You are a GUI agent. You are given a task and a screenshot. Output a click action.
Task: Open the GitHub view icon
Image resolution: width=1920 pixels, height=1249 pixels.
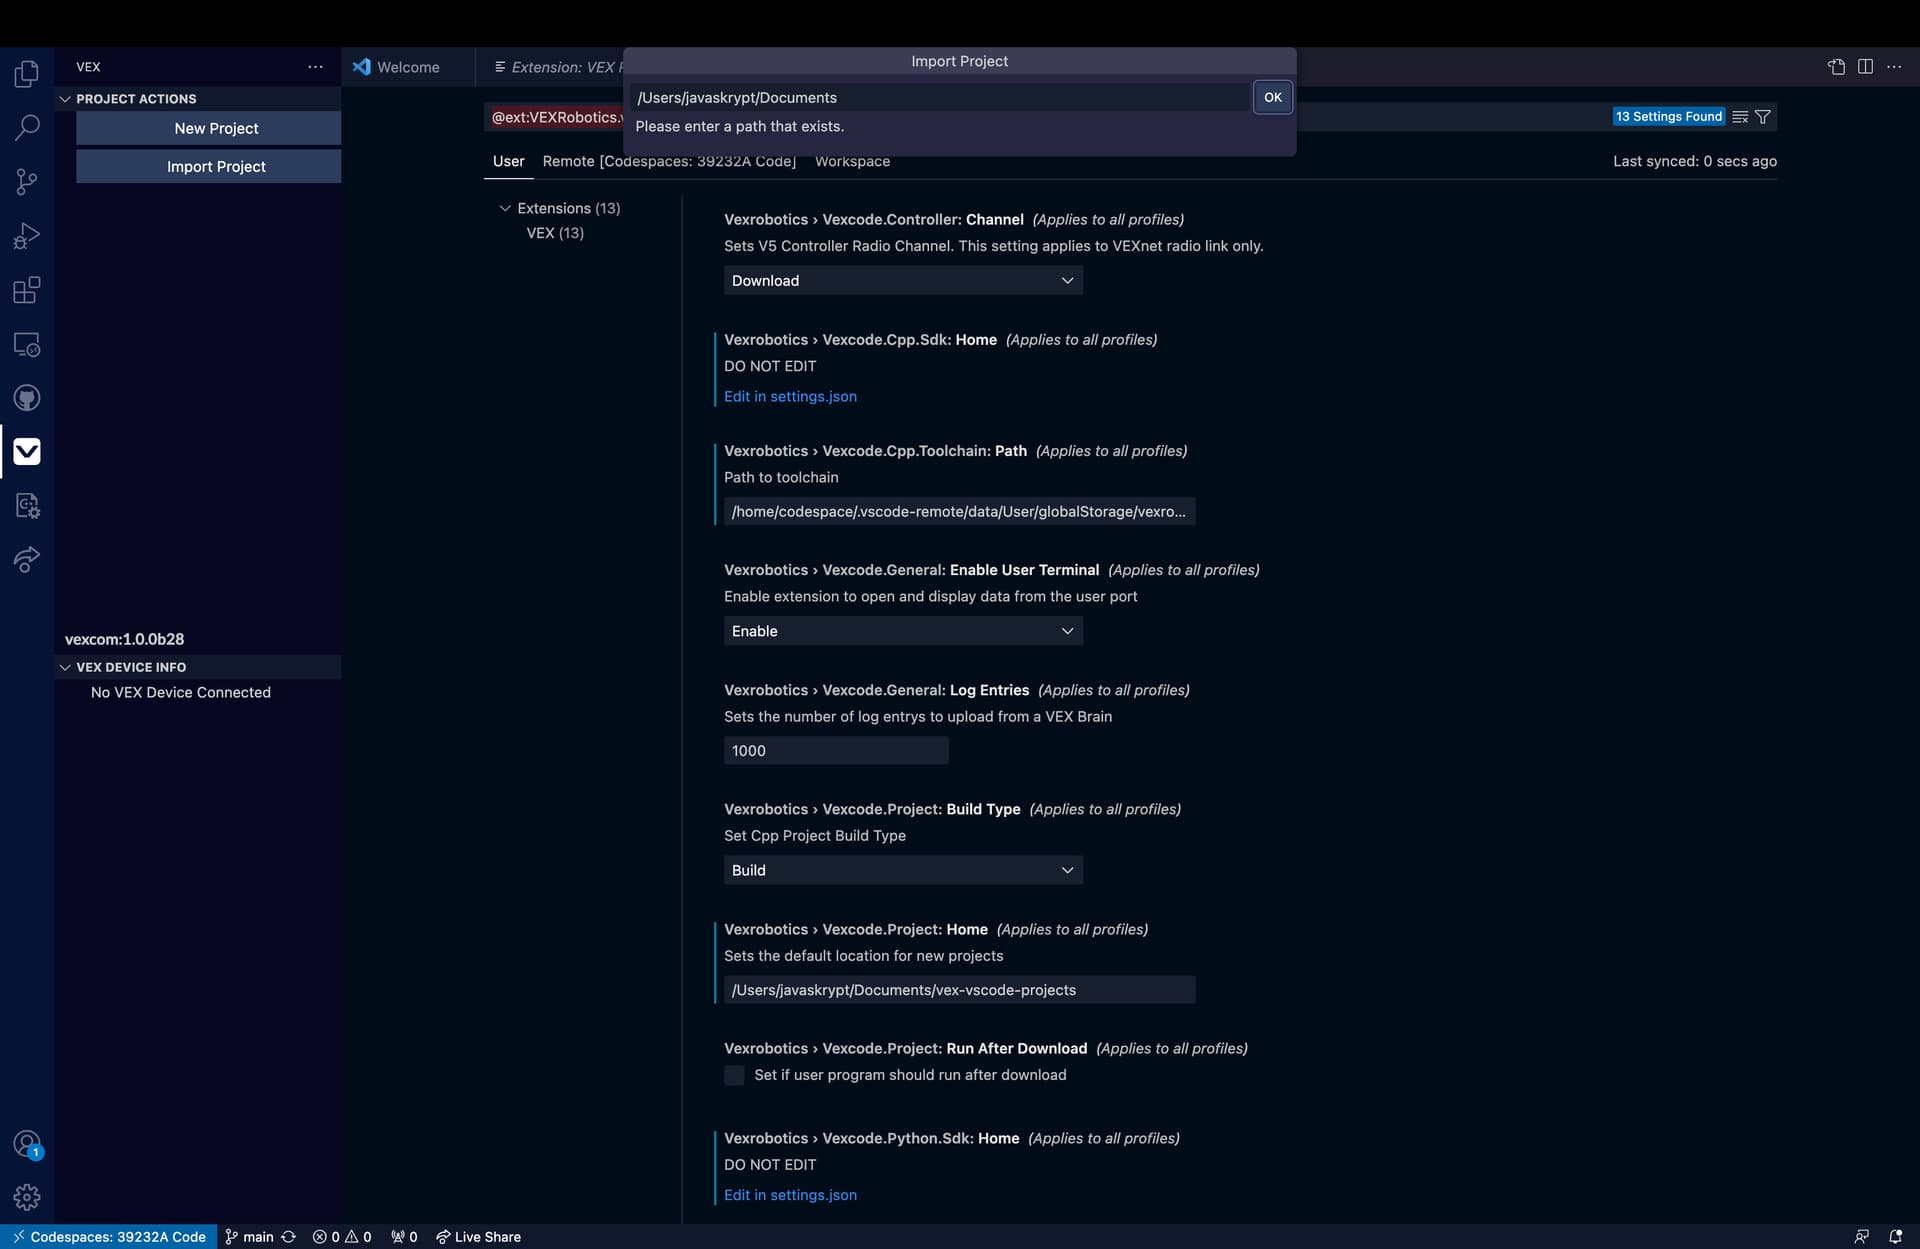[x=27, y=398]
